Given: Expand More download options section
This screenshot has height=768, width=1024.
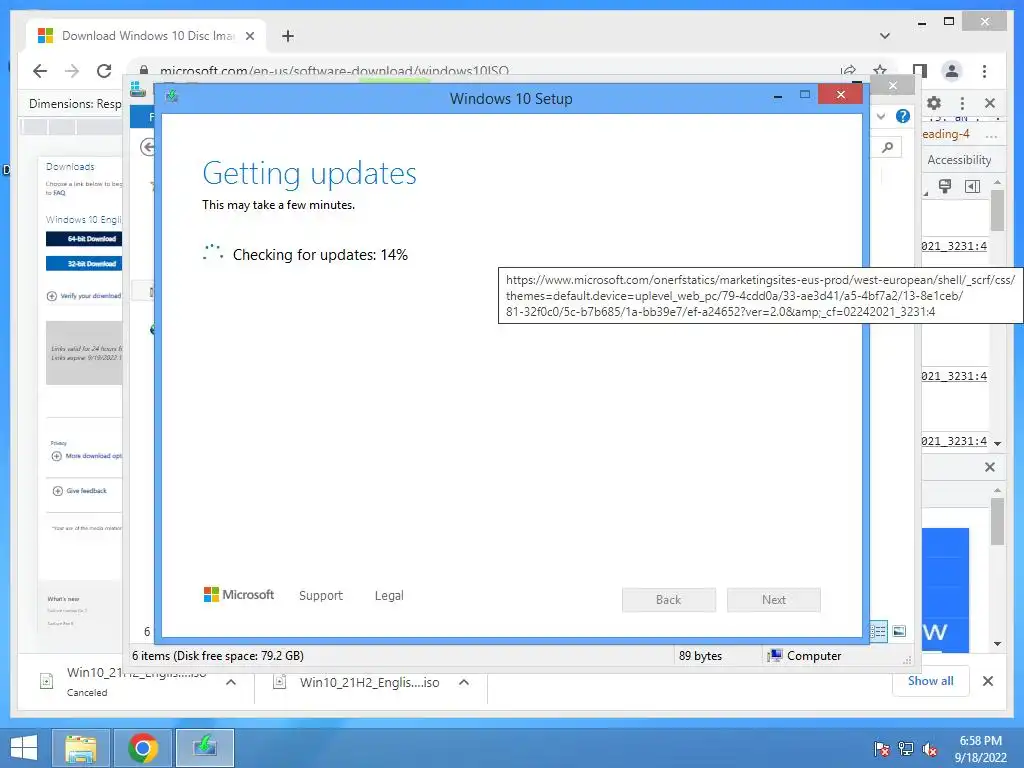Looking at the screenshot, I should [87, 456].
